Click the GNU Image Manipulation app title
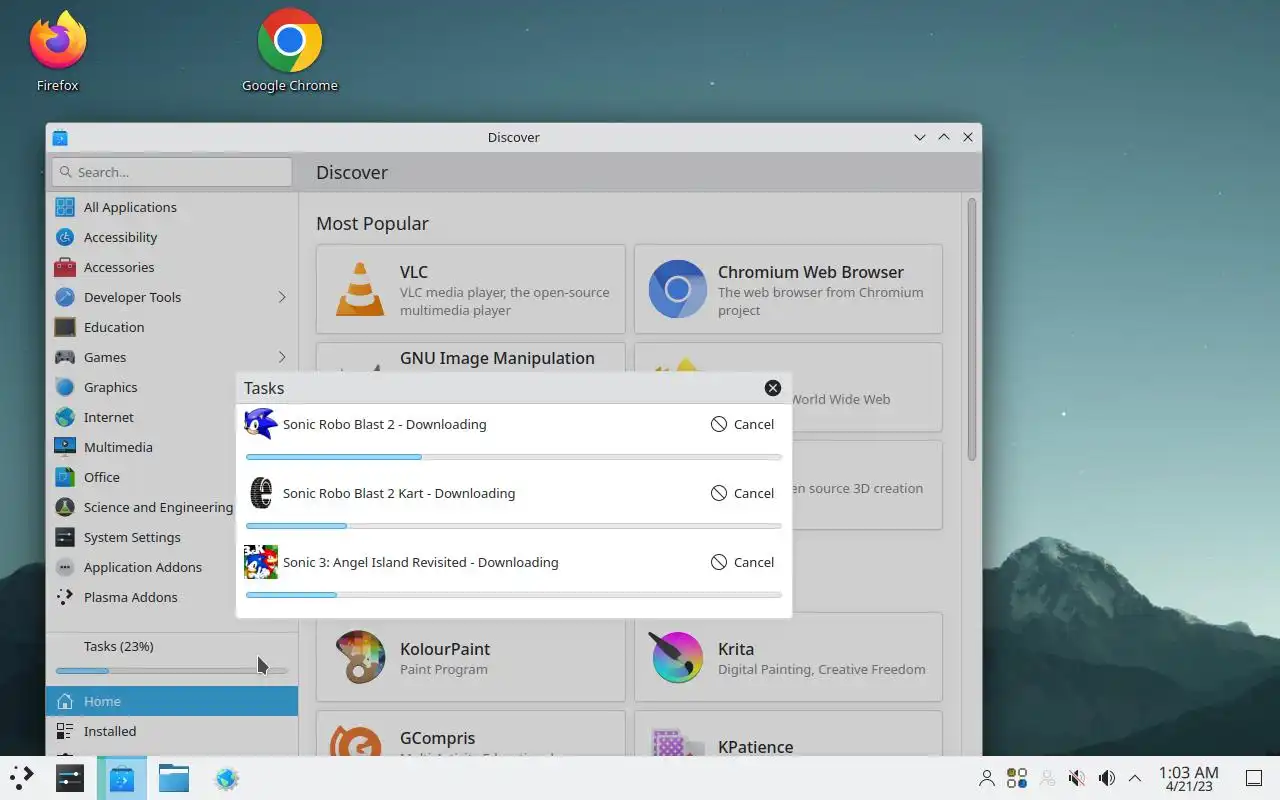1280x800 pixels. coord(497,358)
